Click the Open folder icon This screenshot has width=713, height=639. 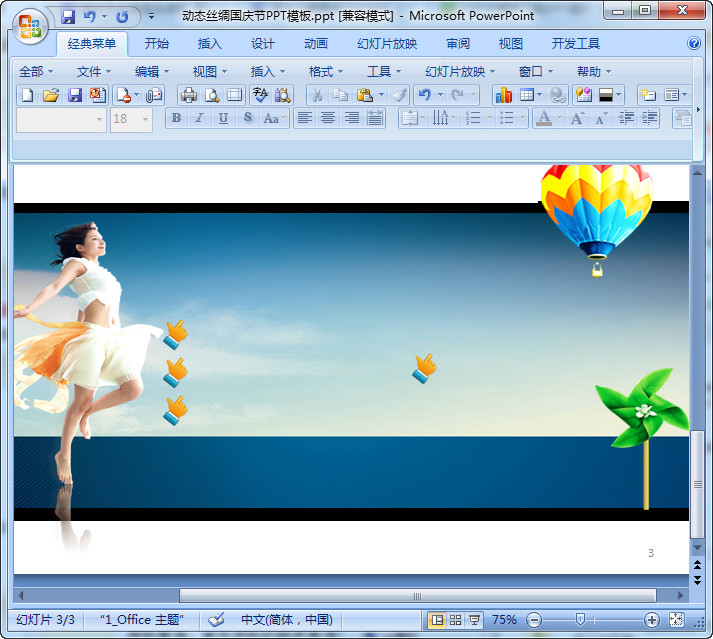click(x=51, y=95)
